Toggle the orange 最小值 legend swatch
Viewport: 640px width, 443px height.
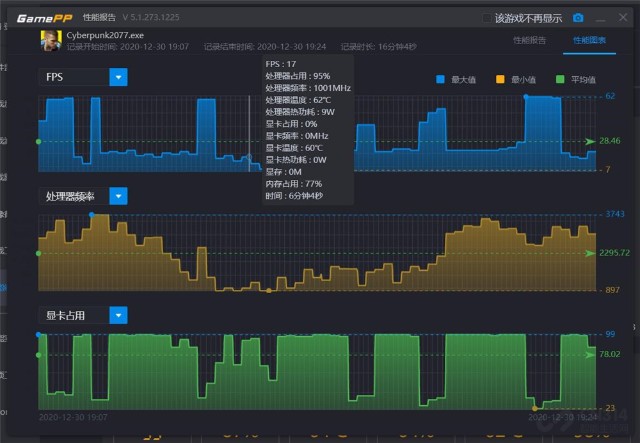pos(501,79)
